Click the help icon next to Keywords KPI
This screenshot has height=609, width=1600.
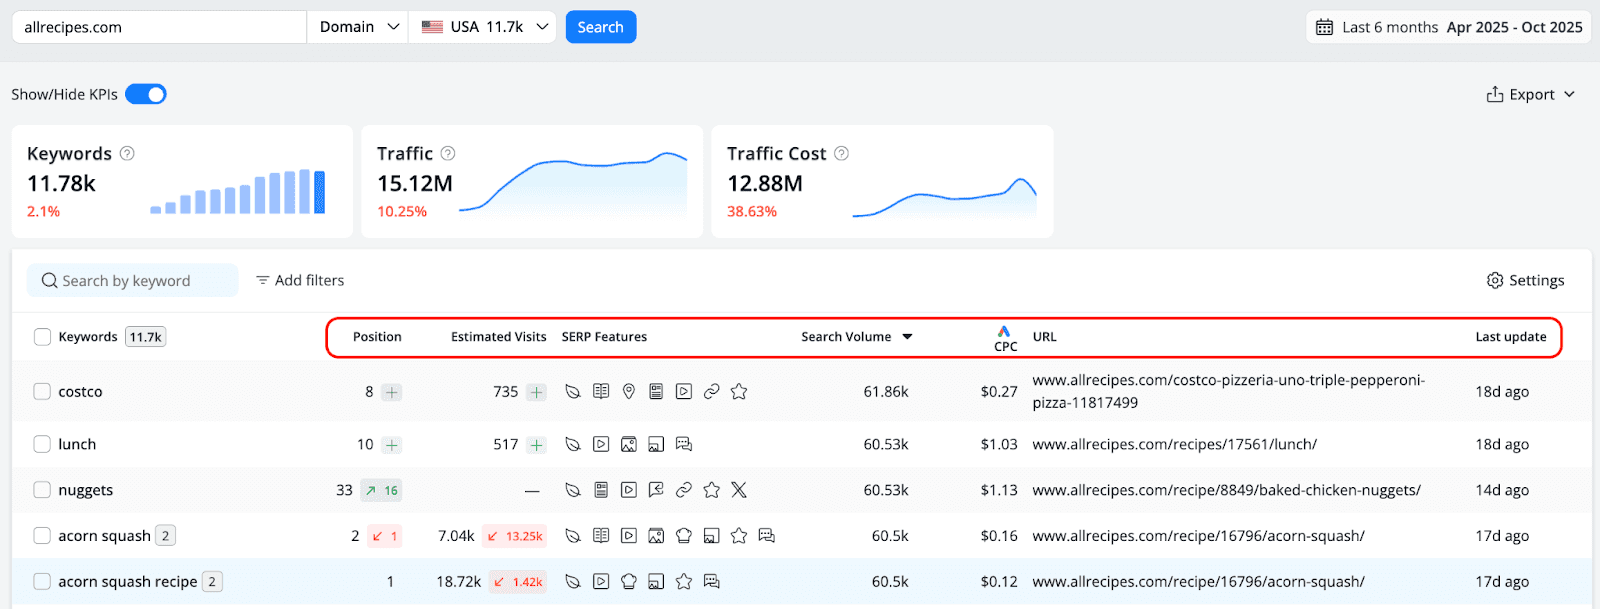127,153
